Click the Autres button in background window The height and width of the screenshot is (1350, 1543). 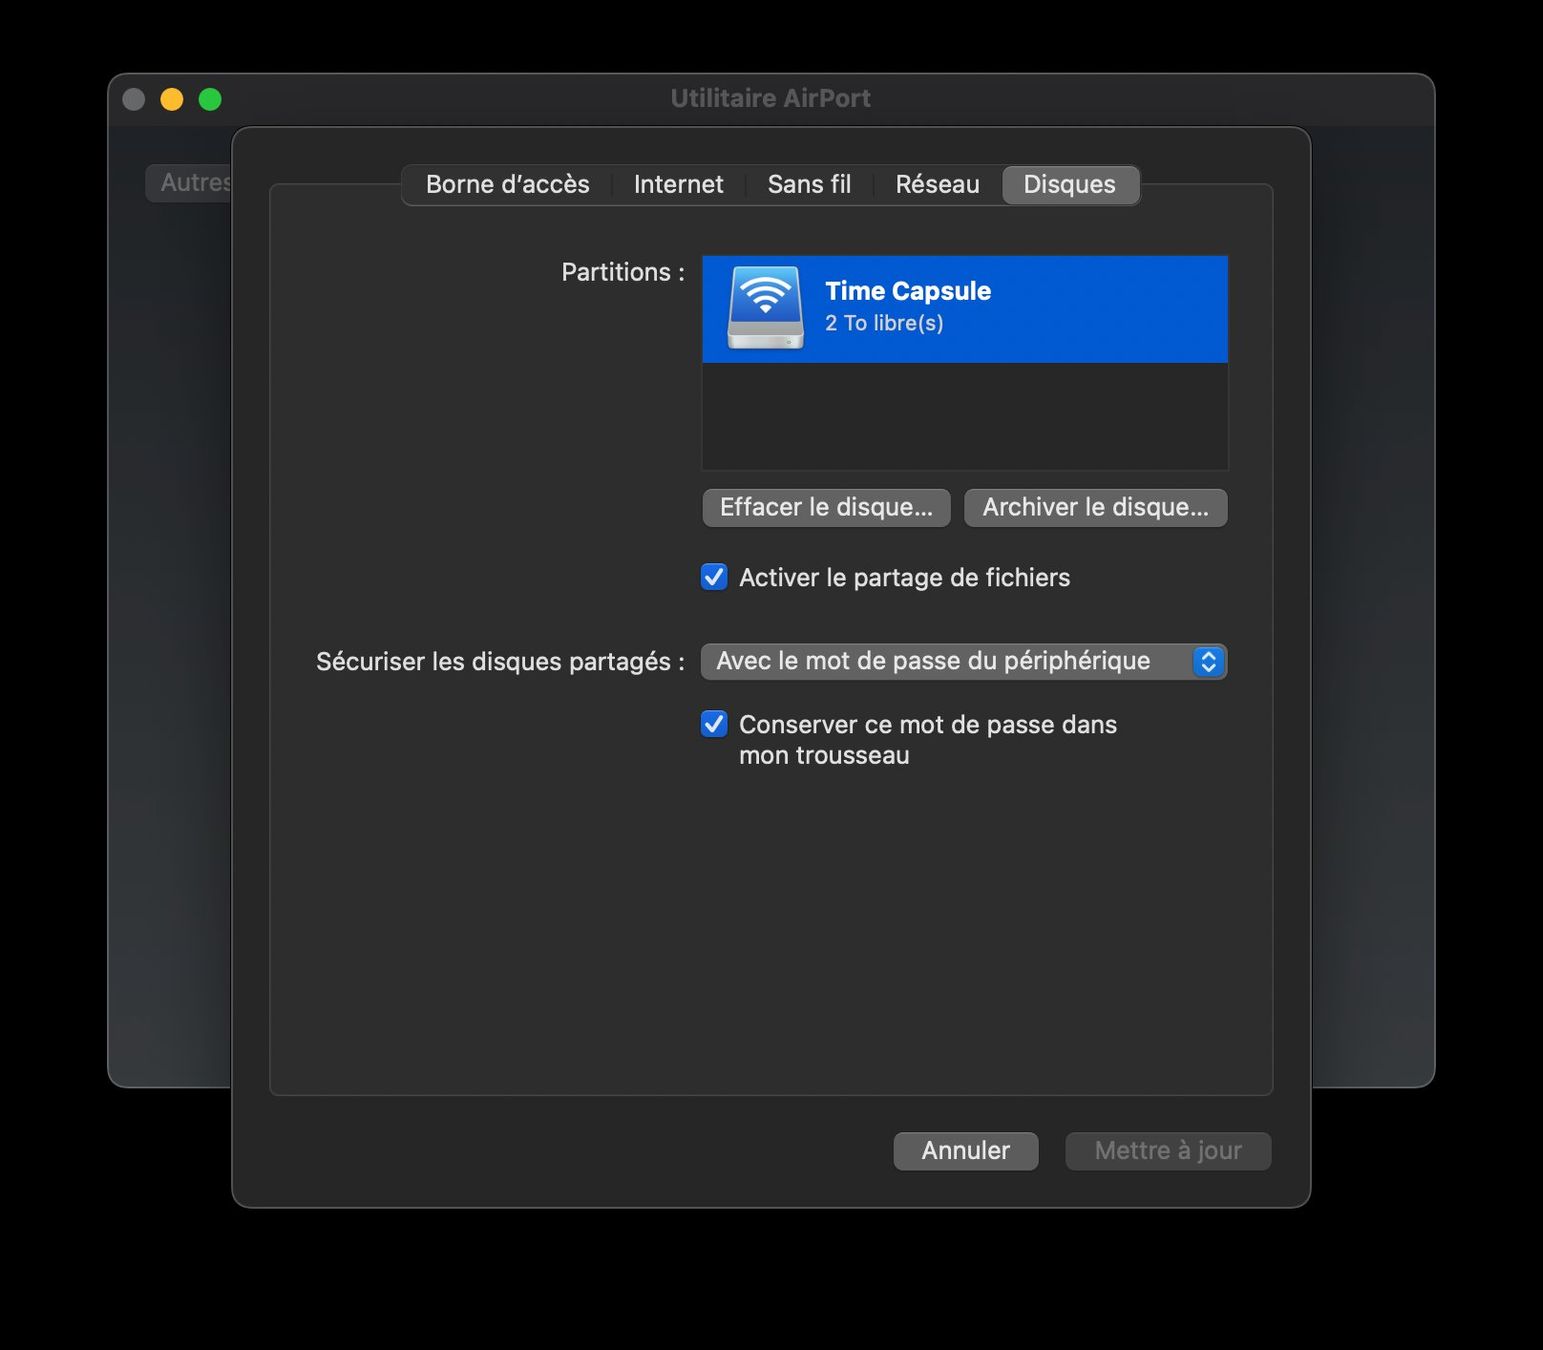190,183
